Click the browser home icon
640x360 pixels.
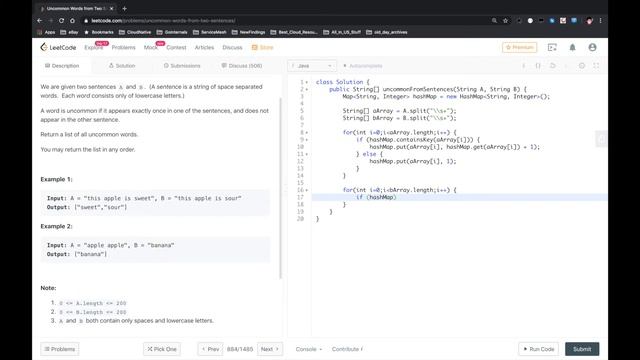72,20
